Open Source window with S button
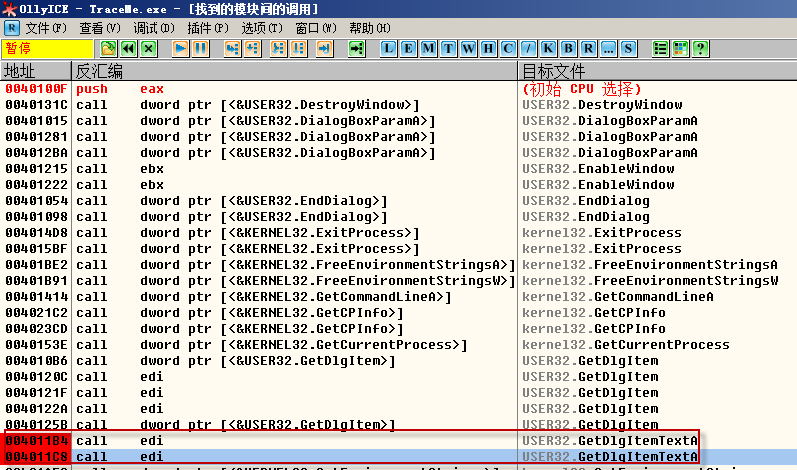Viewport: 797px width, 470px height. coord(629,49)
